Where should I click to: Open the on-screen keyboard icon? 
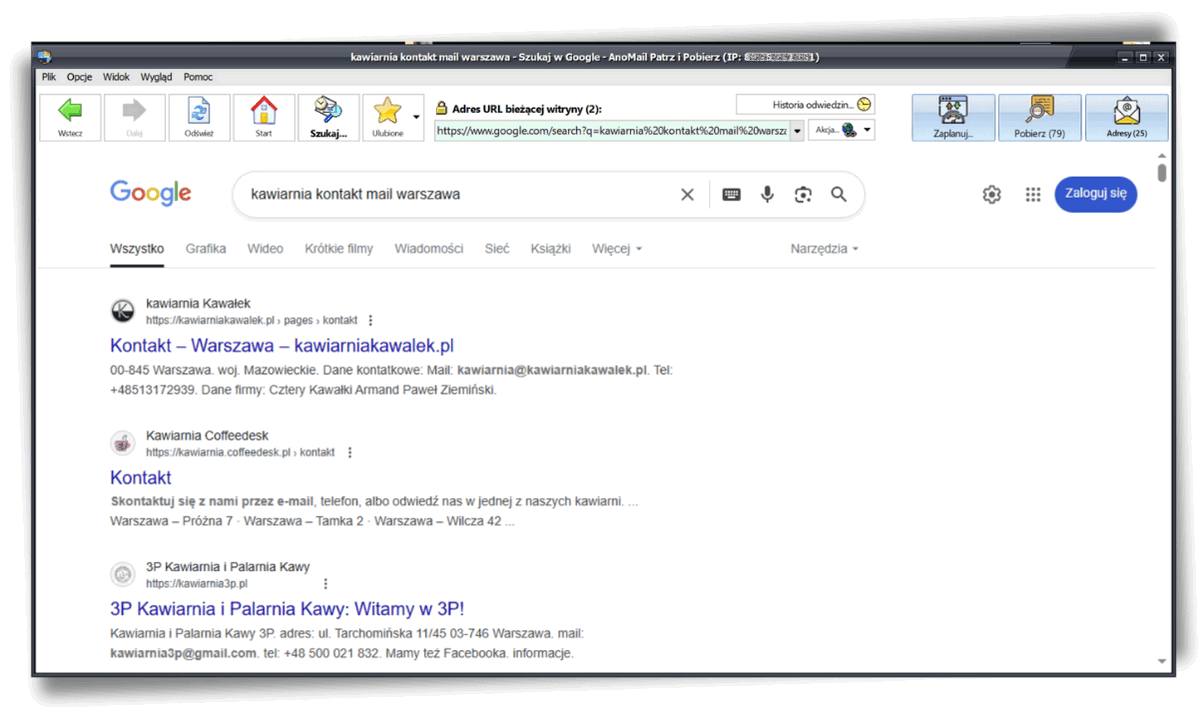click(x=732, y=195)
